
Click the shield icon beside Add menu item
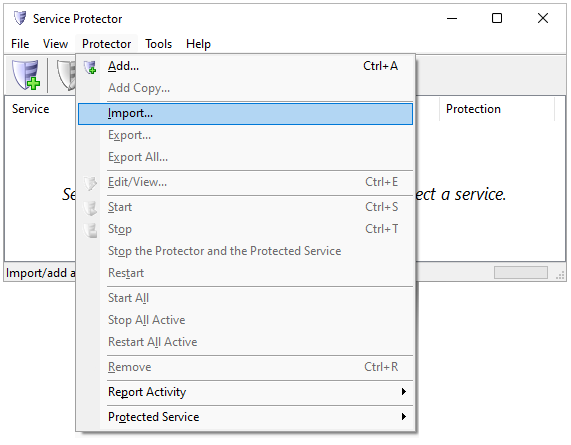(x=90, y=67)
